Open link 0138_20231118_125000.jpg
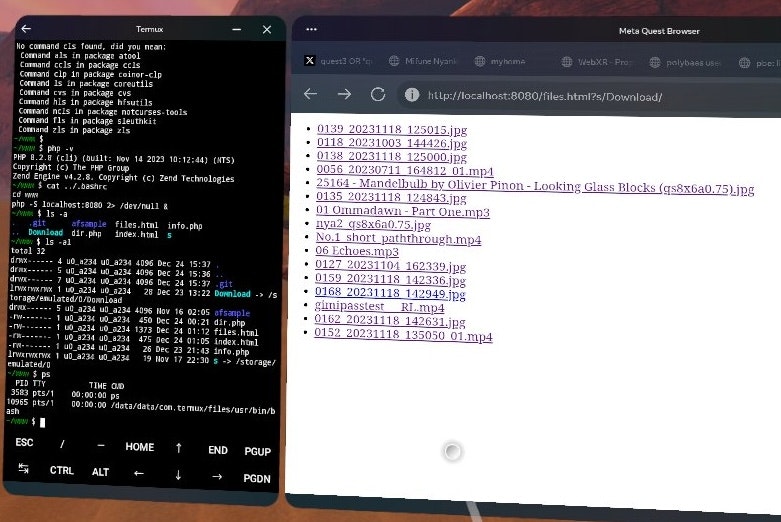This screenshot has width=781, height=522. tap(391, 157)
